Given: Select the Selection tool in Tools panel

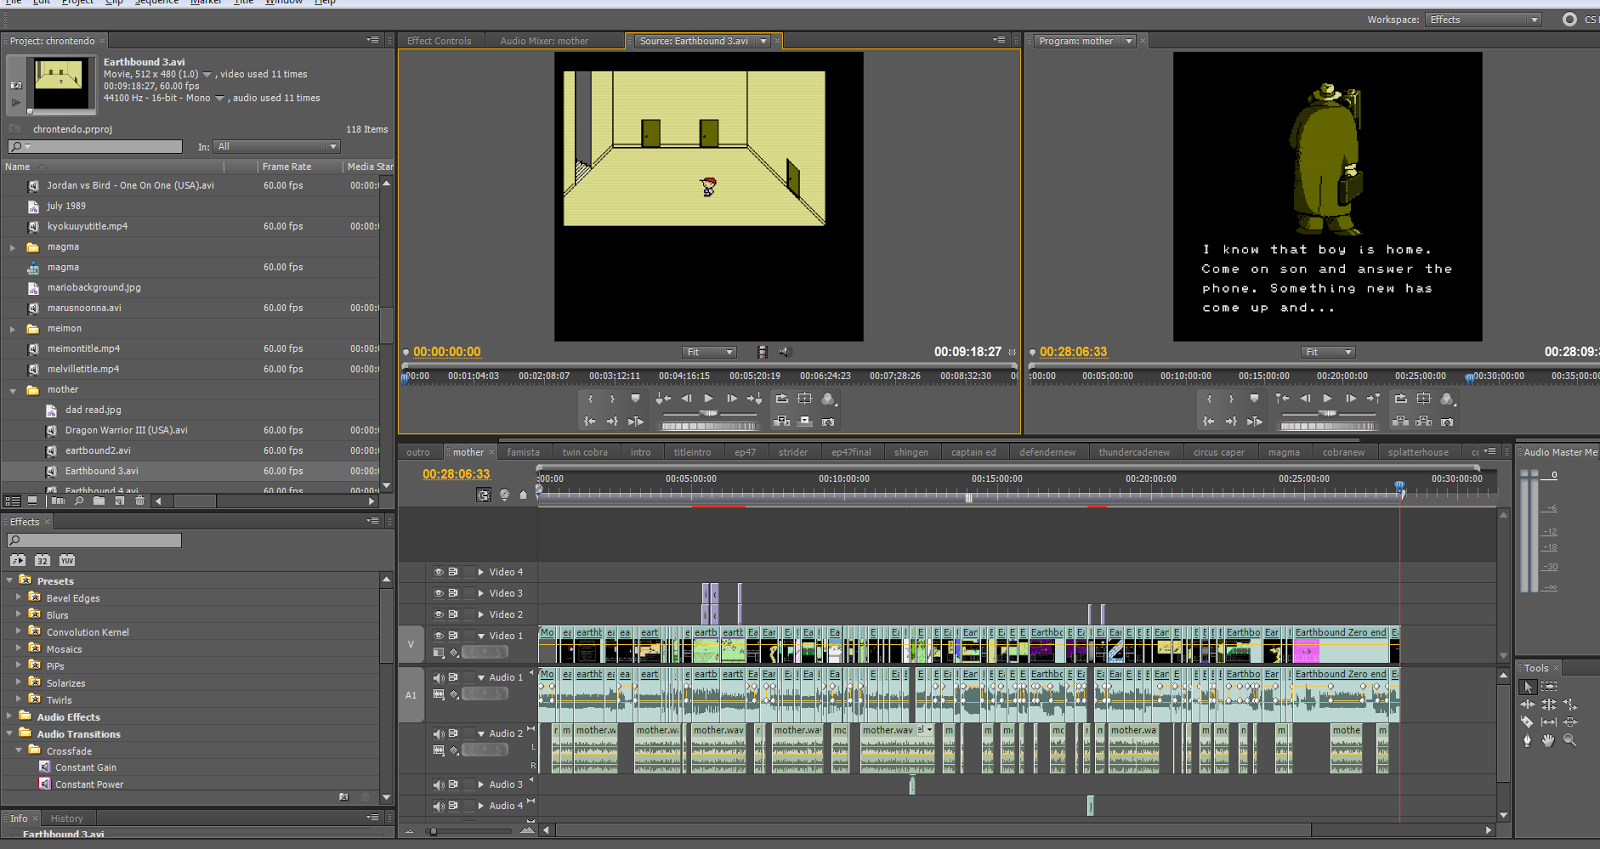Looking at the screenshot, I should click(x=1527, y=687).
